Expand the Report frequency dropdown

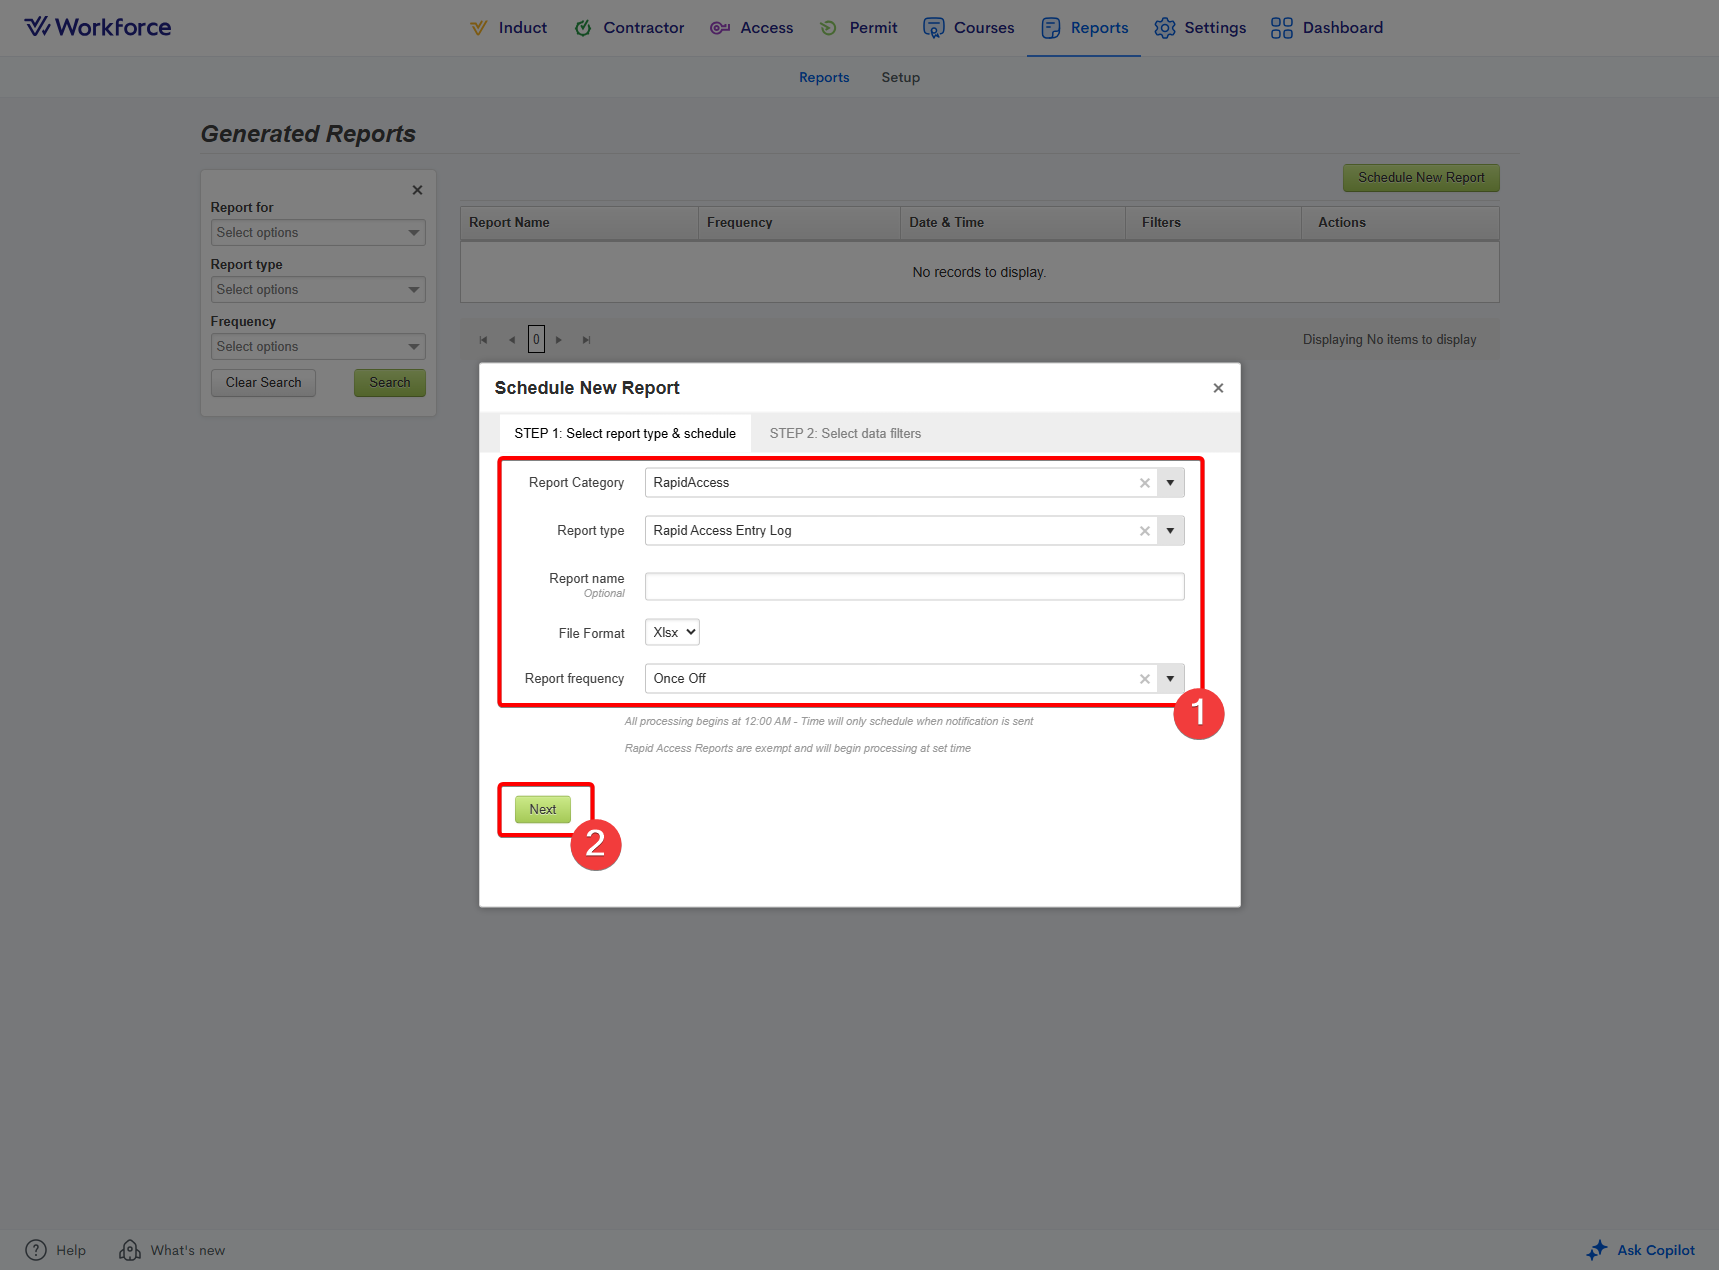tap(1170, 679)
